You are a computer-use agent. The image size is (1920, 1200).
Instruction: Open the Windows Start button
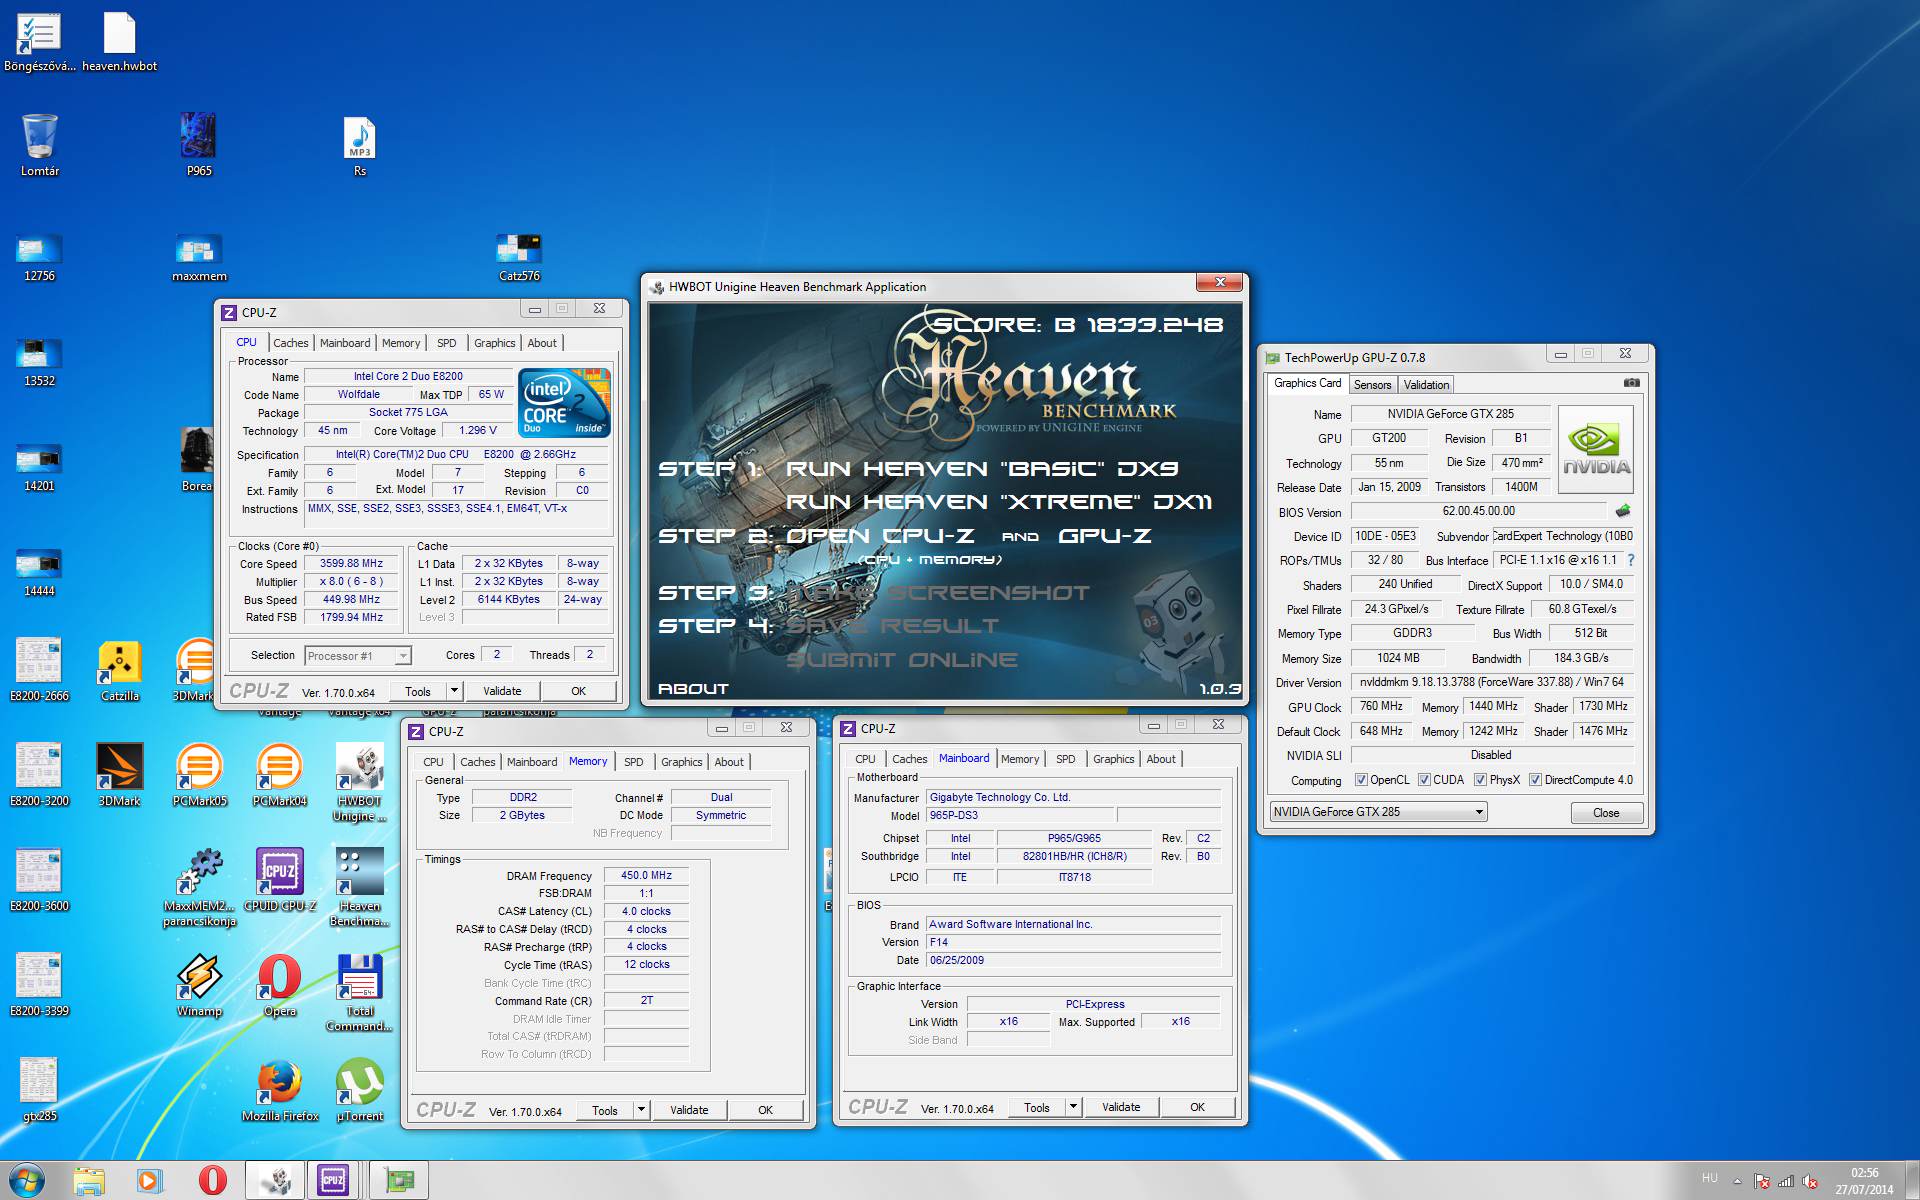point(27,1180)
